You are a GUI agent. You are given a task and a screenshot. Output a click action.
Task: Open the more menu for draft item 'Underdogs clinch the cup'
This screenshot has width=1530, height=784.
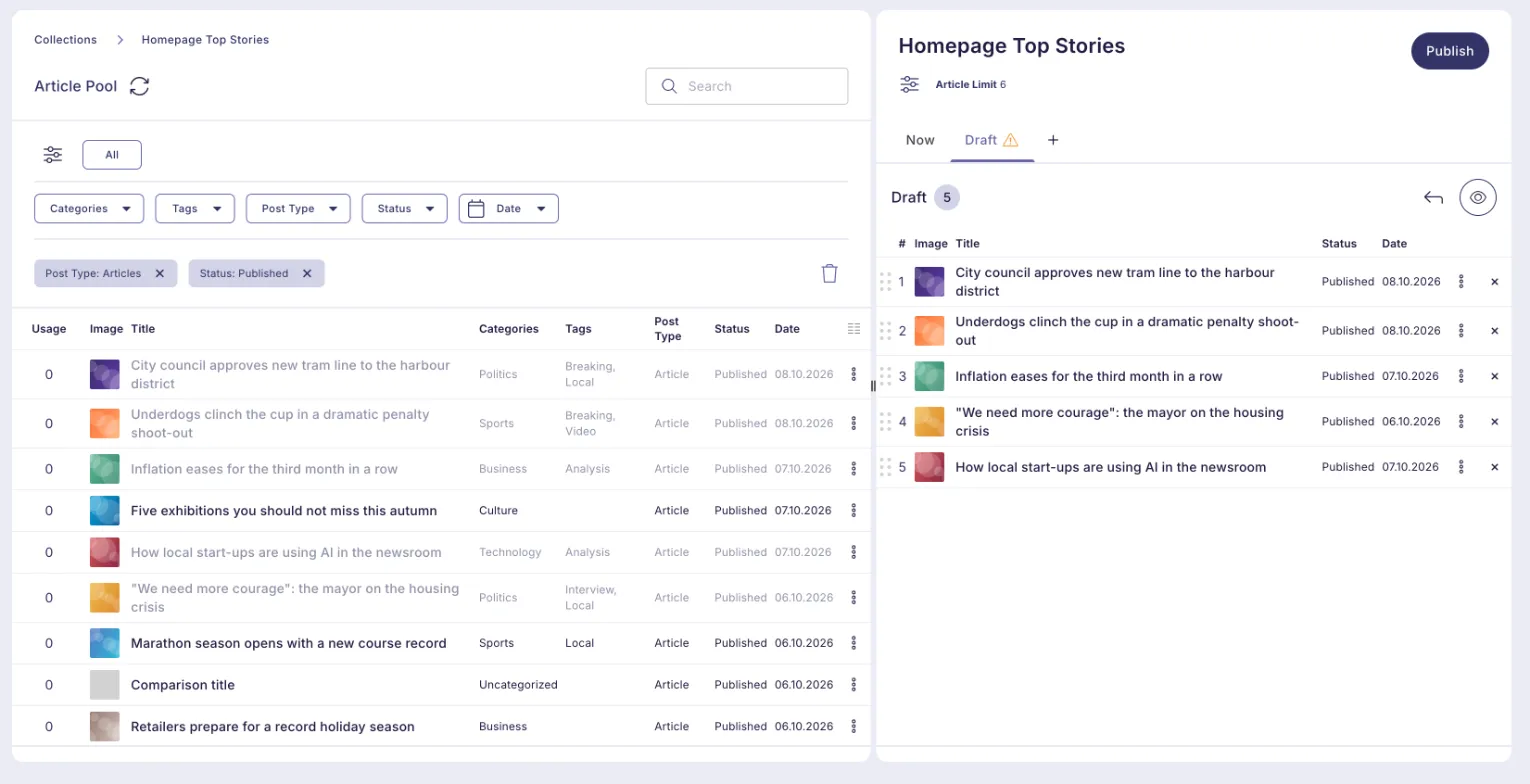[x=1461, y=330]
